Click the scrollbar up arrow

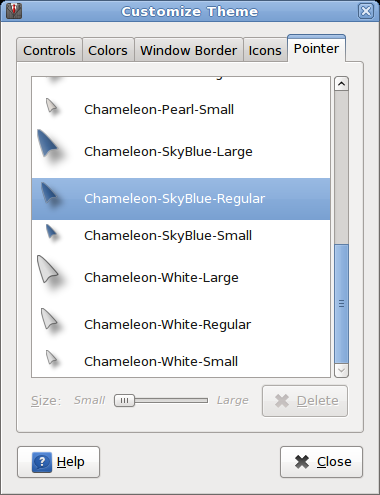coord(341,84)
